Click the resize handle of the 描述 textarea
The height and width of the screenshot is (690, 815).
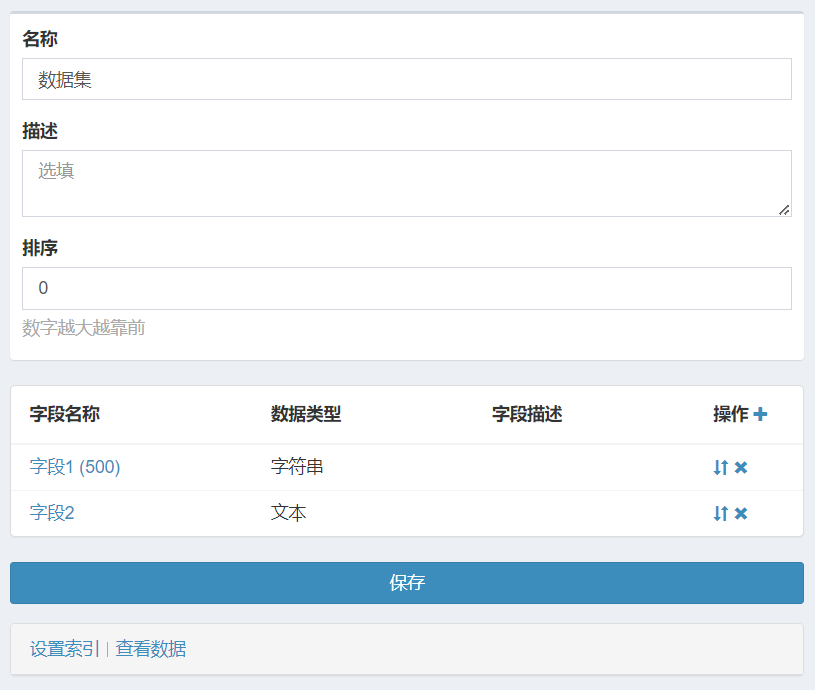784,209
